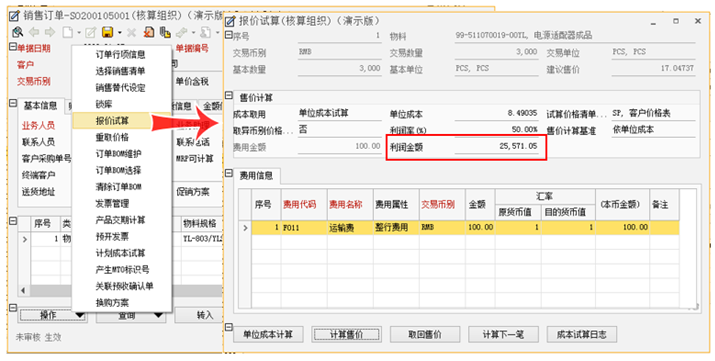Screen dimensions: 715x361
Task: Select 订单行项信息 menu entry
Action: pos(122,55)
